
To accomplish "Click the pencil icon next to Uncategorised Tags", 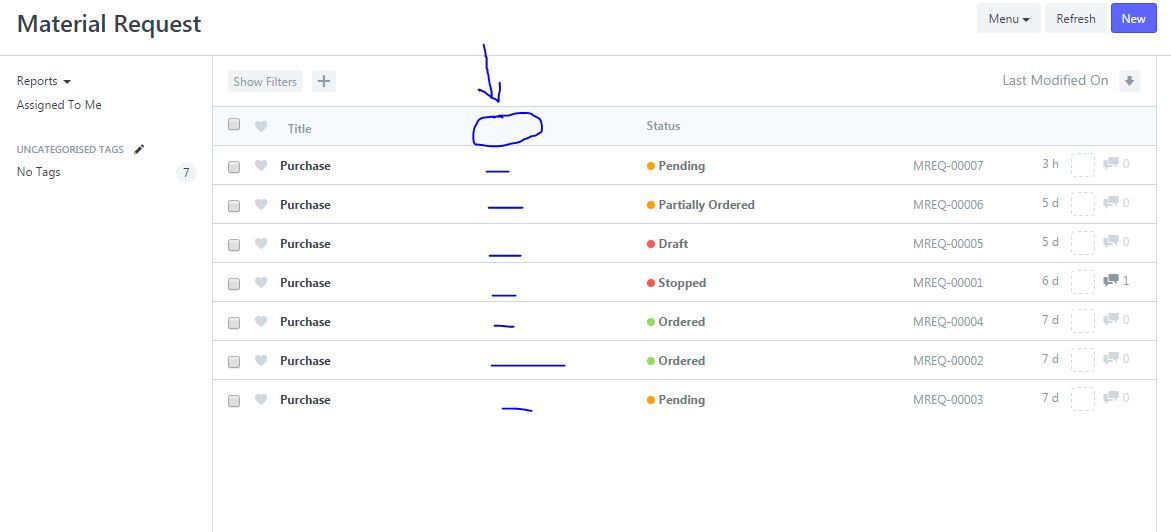I will point(139,149).
